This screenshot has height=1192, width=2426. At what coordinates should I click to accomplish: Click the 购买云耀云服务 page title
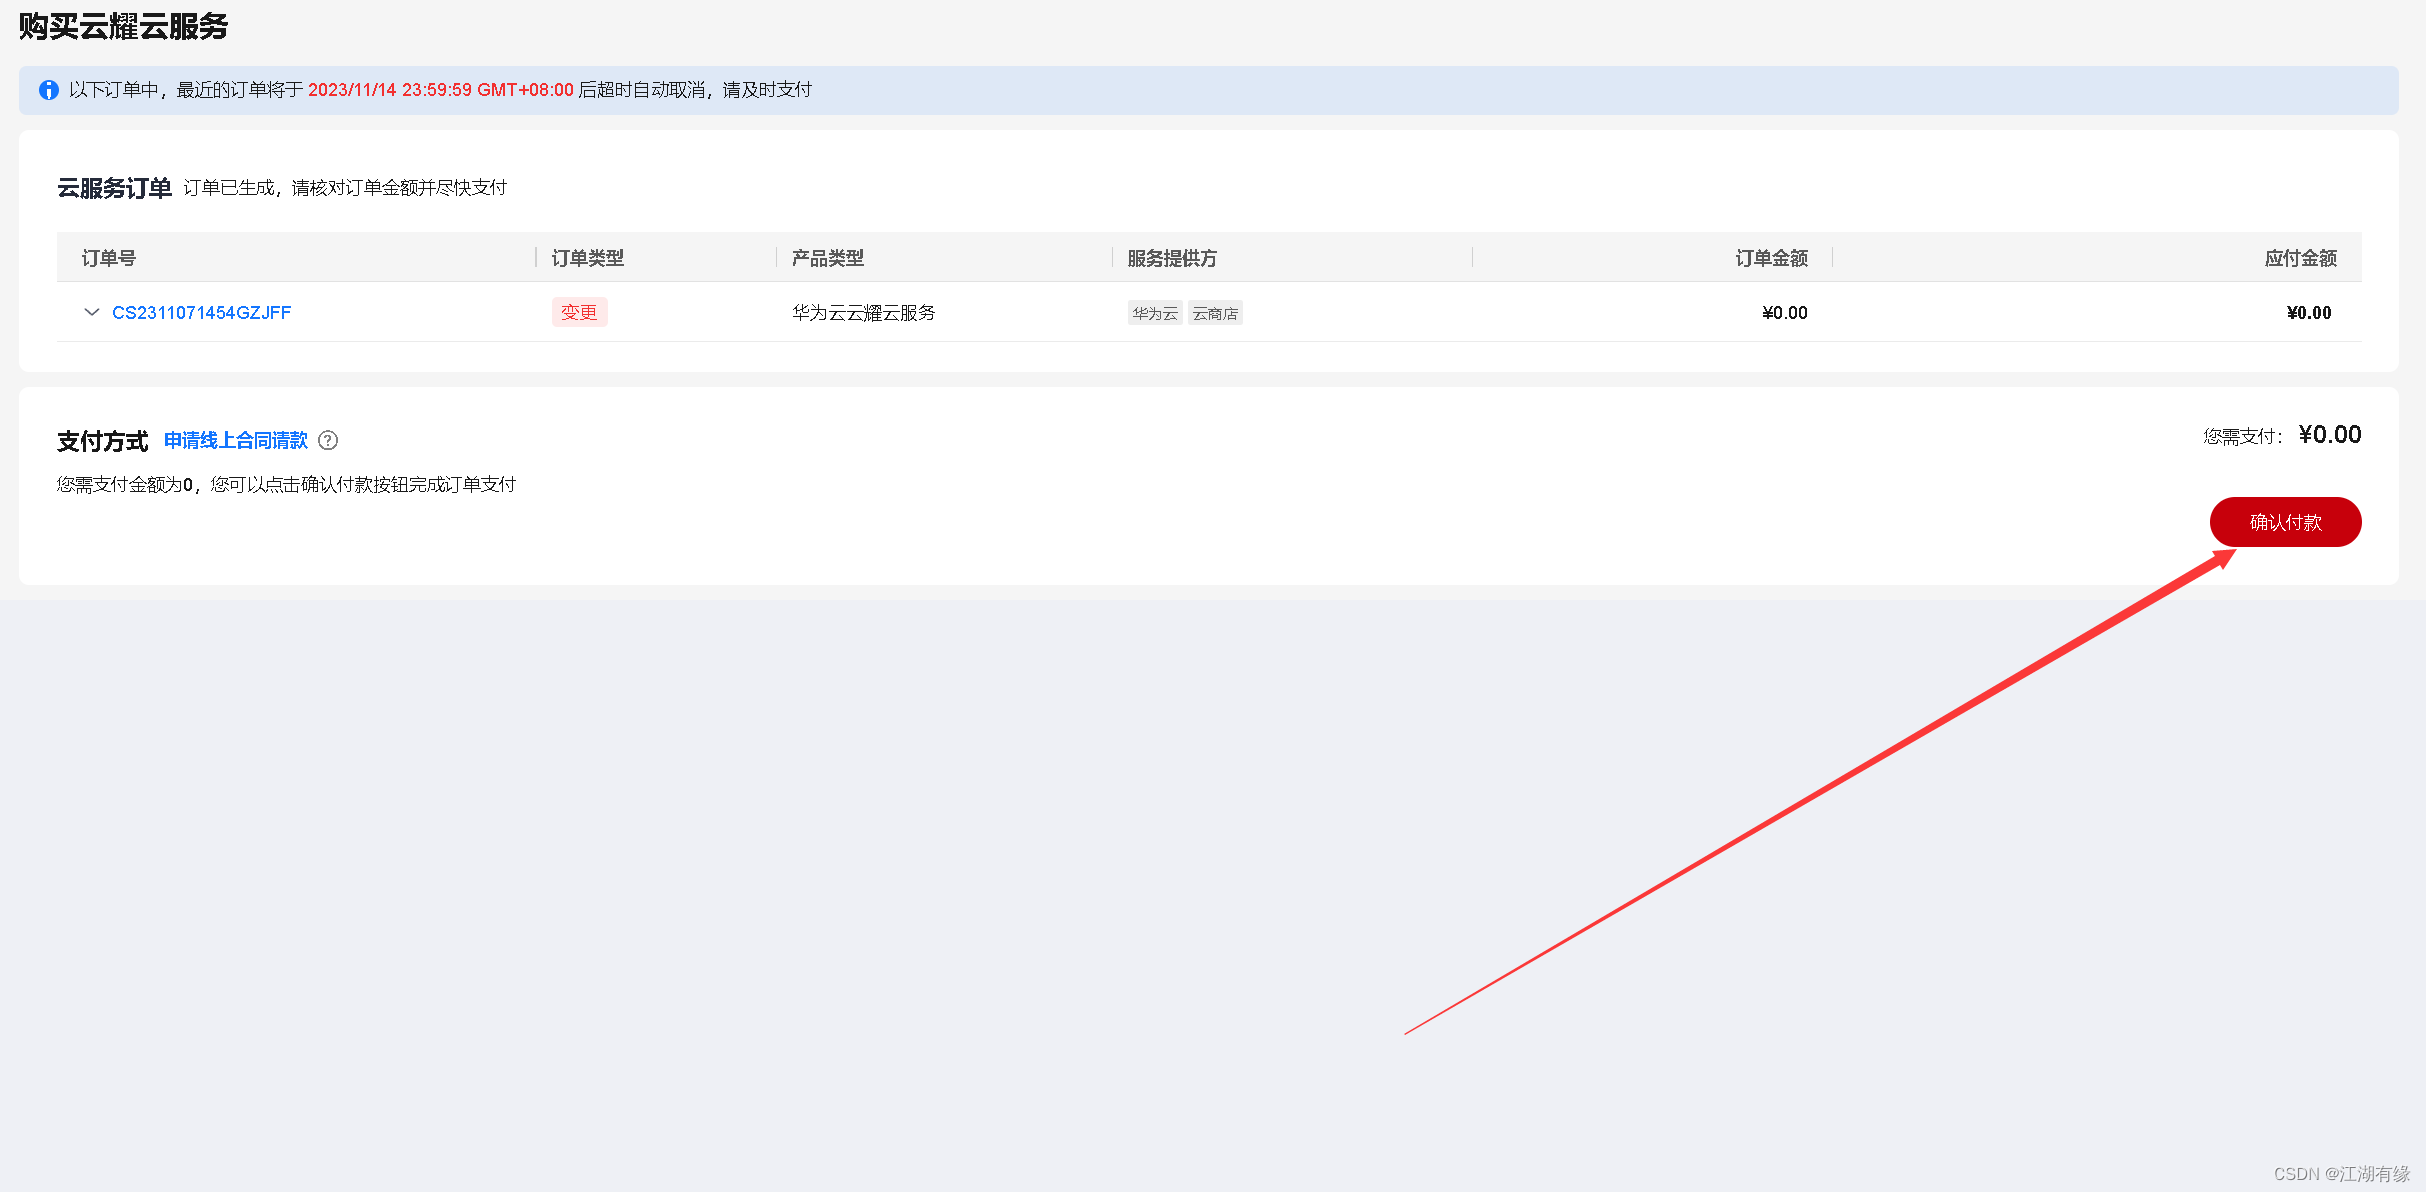[x=123, y=26]
